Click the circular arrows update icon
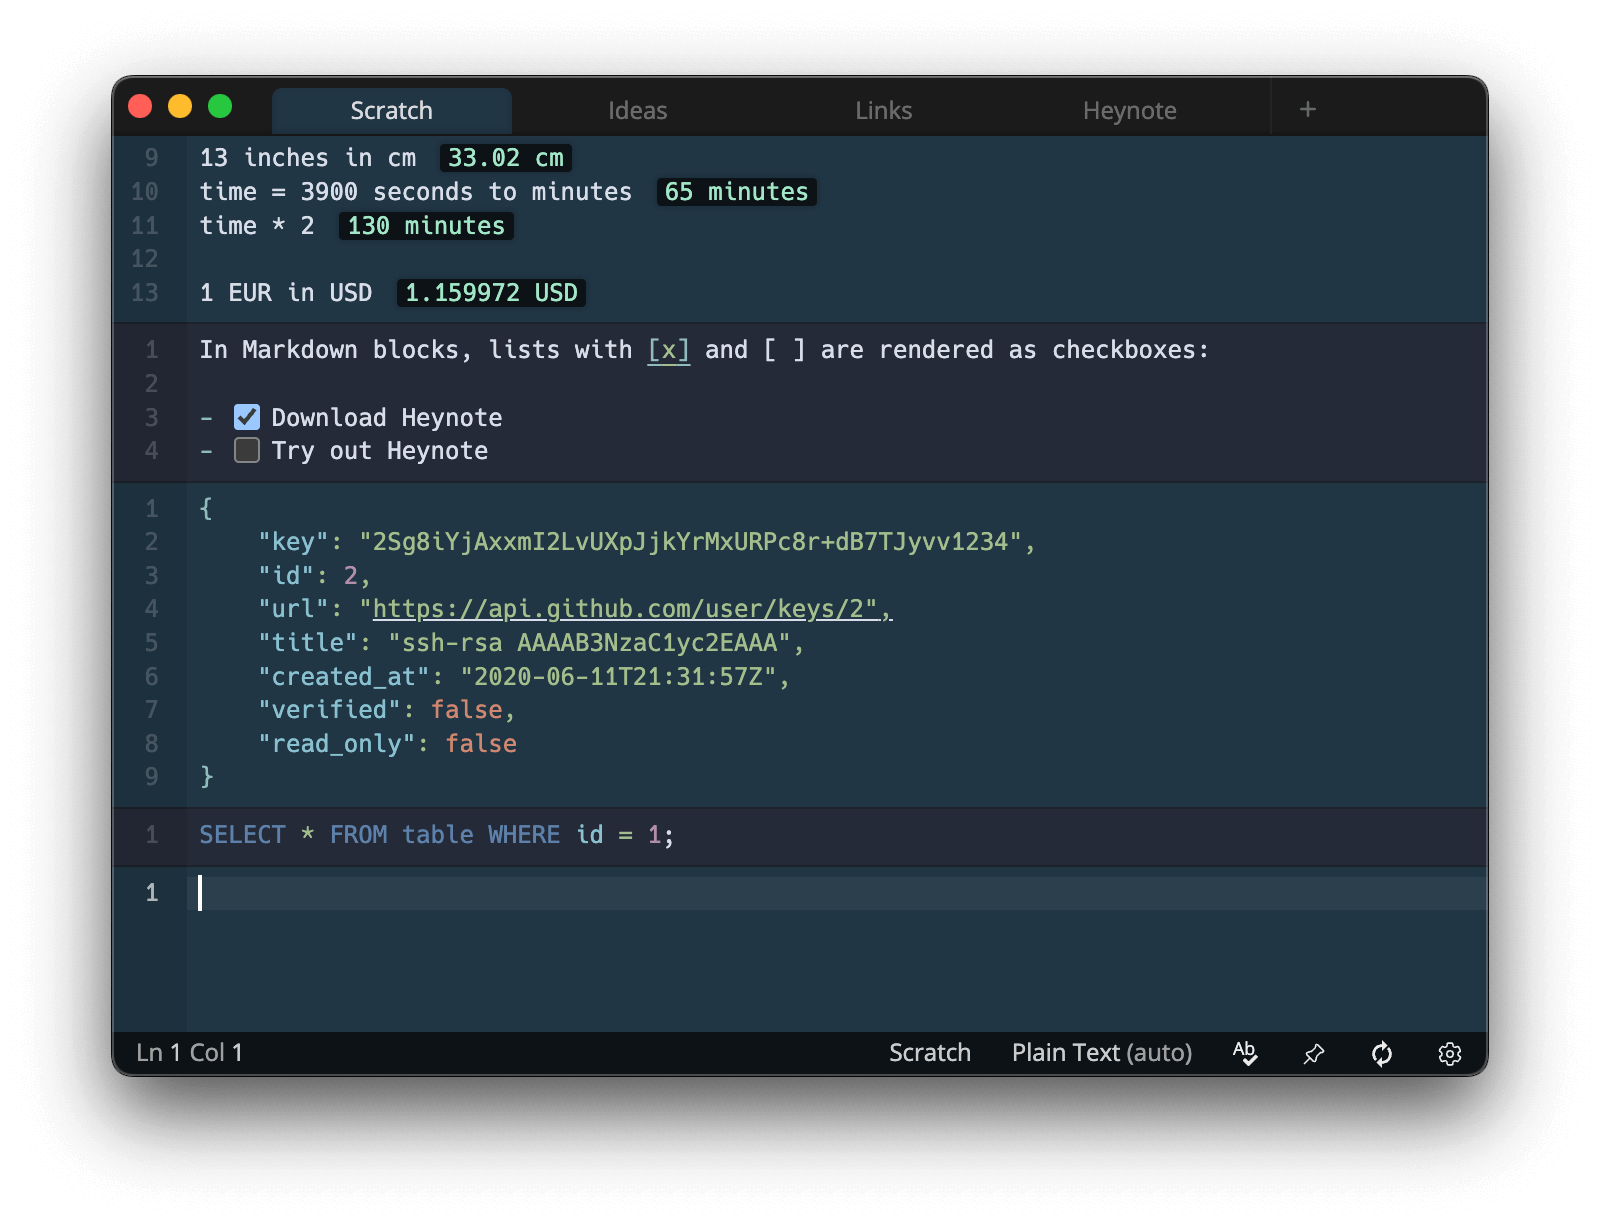Image resolution: width=1600 pixels, height=1224 pixels. click(x=1382, y=1053)
